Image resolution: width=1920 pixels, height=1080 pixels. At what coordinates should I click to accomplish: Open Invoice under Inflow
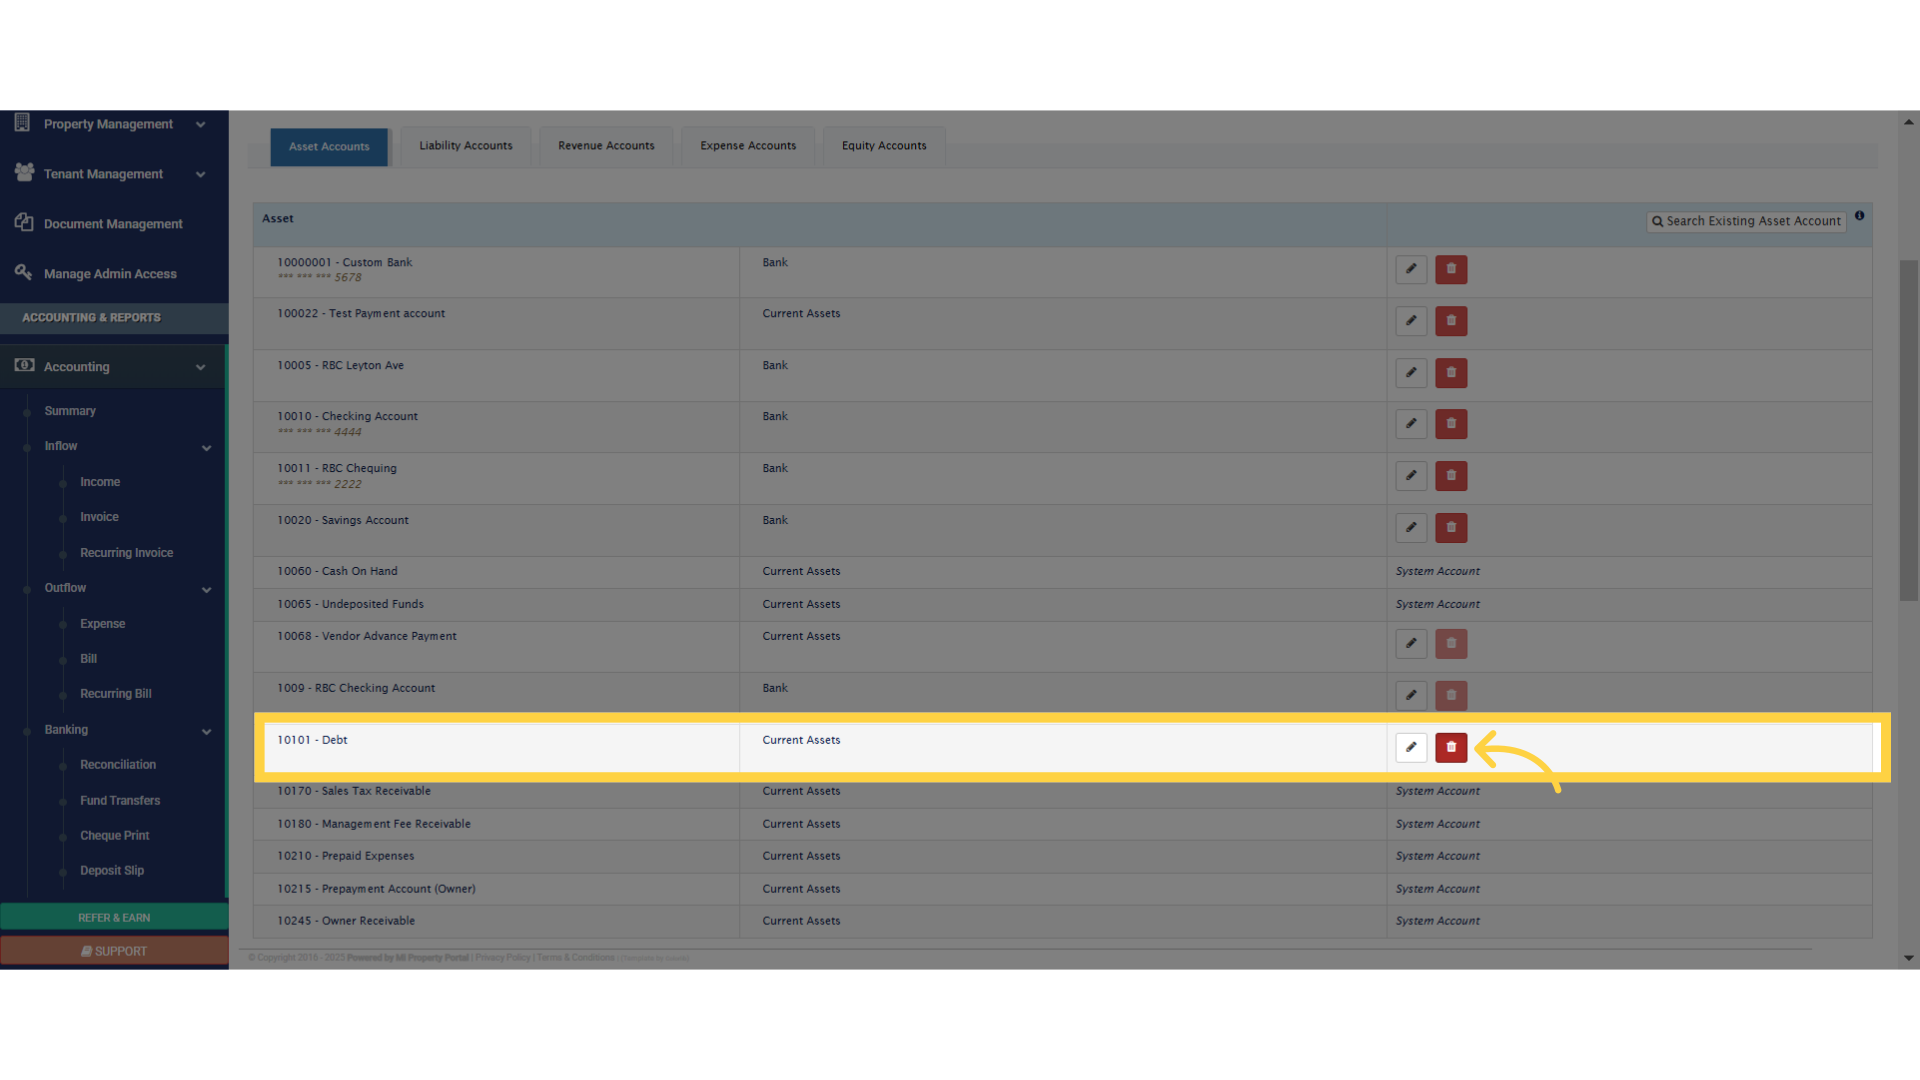[x=99, y=517]
